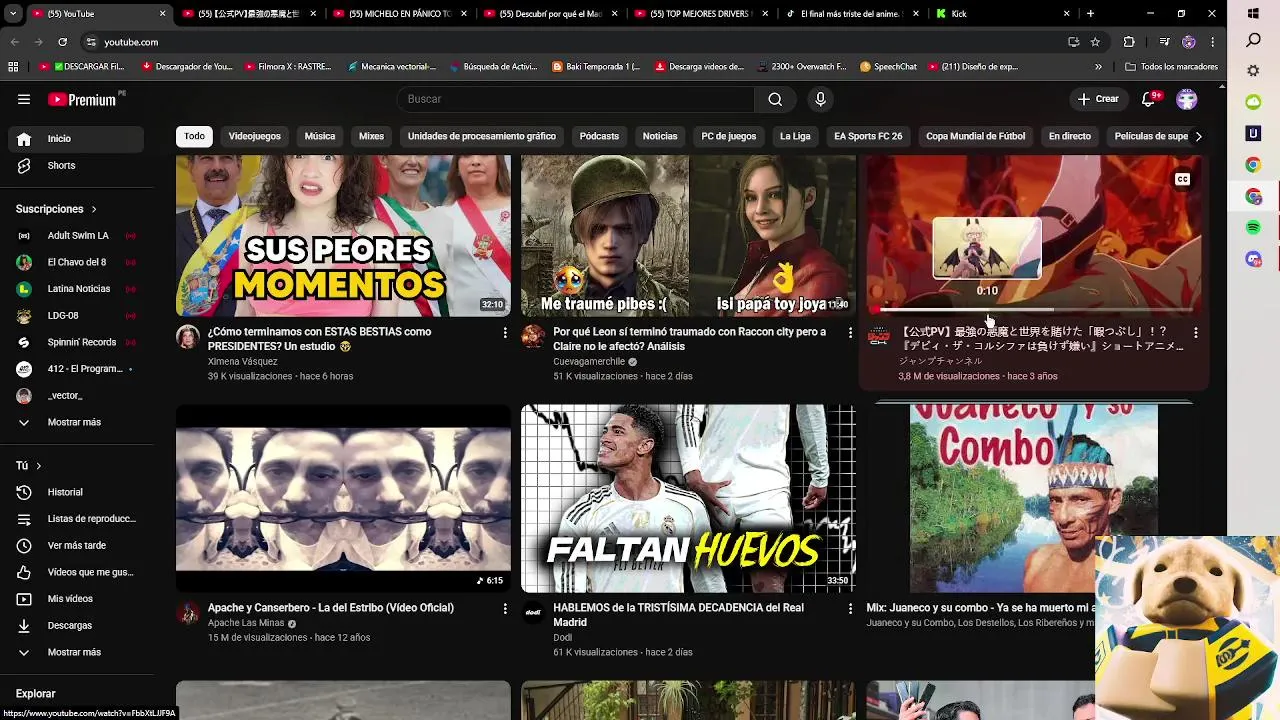Select the Noticias filter chip
Image resolution: width=1280 pixels, height=720 pixels.
pyautogui.click(x=660, y=136)
